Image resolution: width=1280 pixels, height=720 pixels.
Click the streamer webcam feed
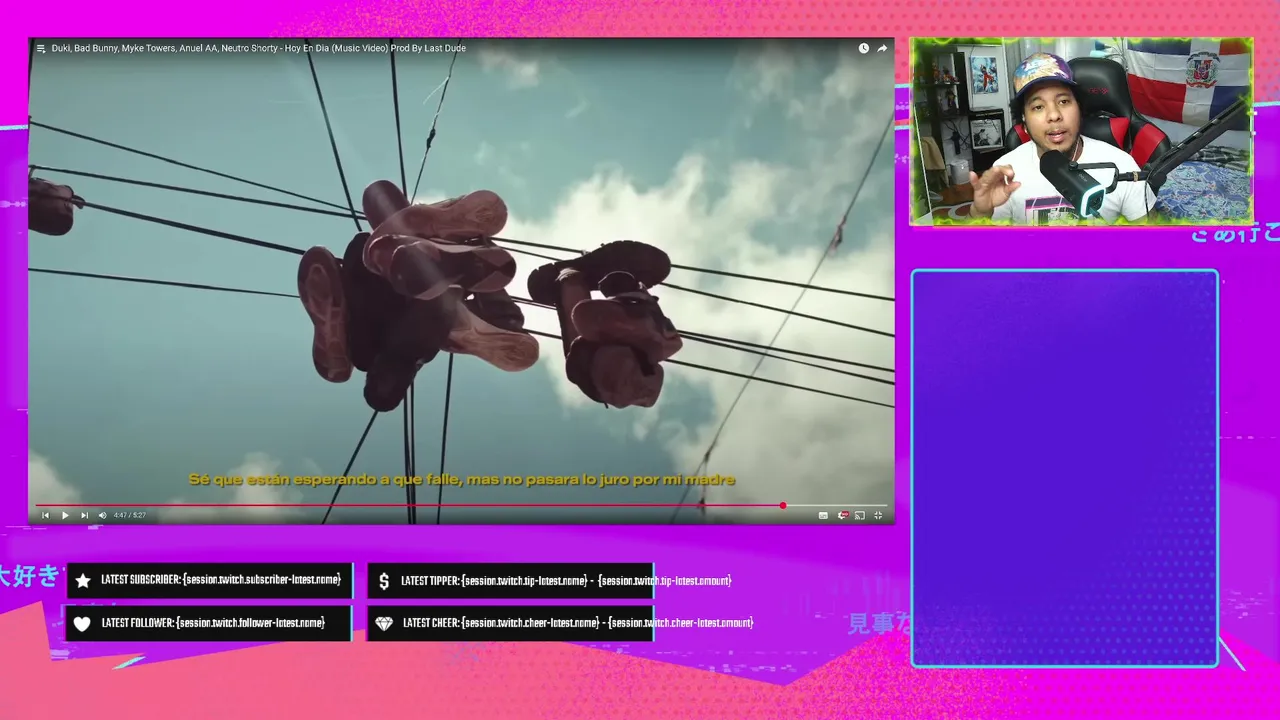click(1081, 131)
